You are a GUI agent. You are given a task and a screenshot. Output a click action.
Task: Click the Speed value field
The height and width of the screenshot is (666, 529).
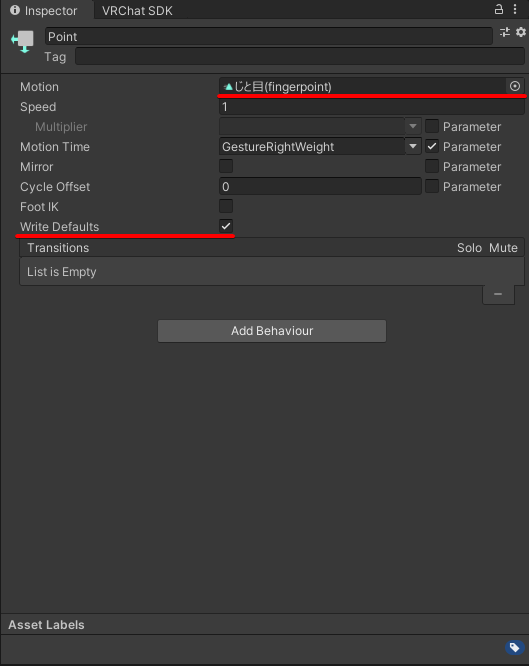point(372,107)
